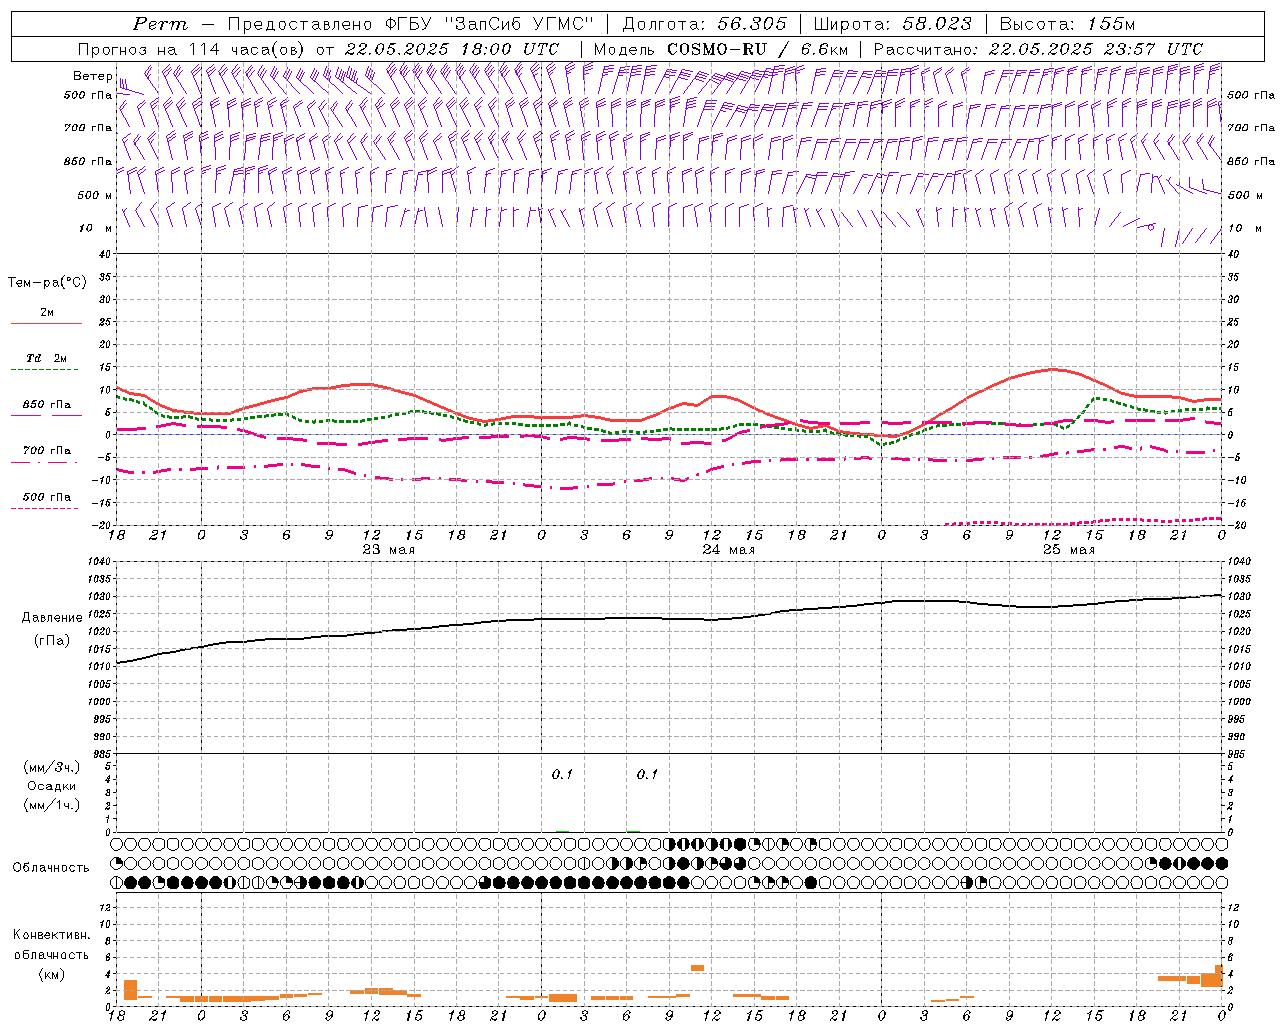
Task: Click the "Модель COSMO-RU / 6.6км" label
Action: (721, 49)
